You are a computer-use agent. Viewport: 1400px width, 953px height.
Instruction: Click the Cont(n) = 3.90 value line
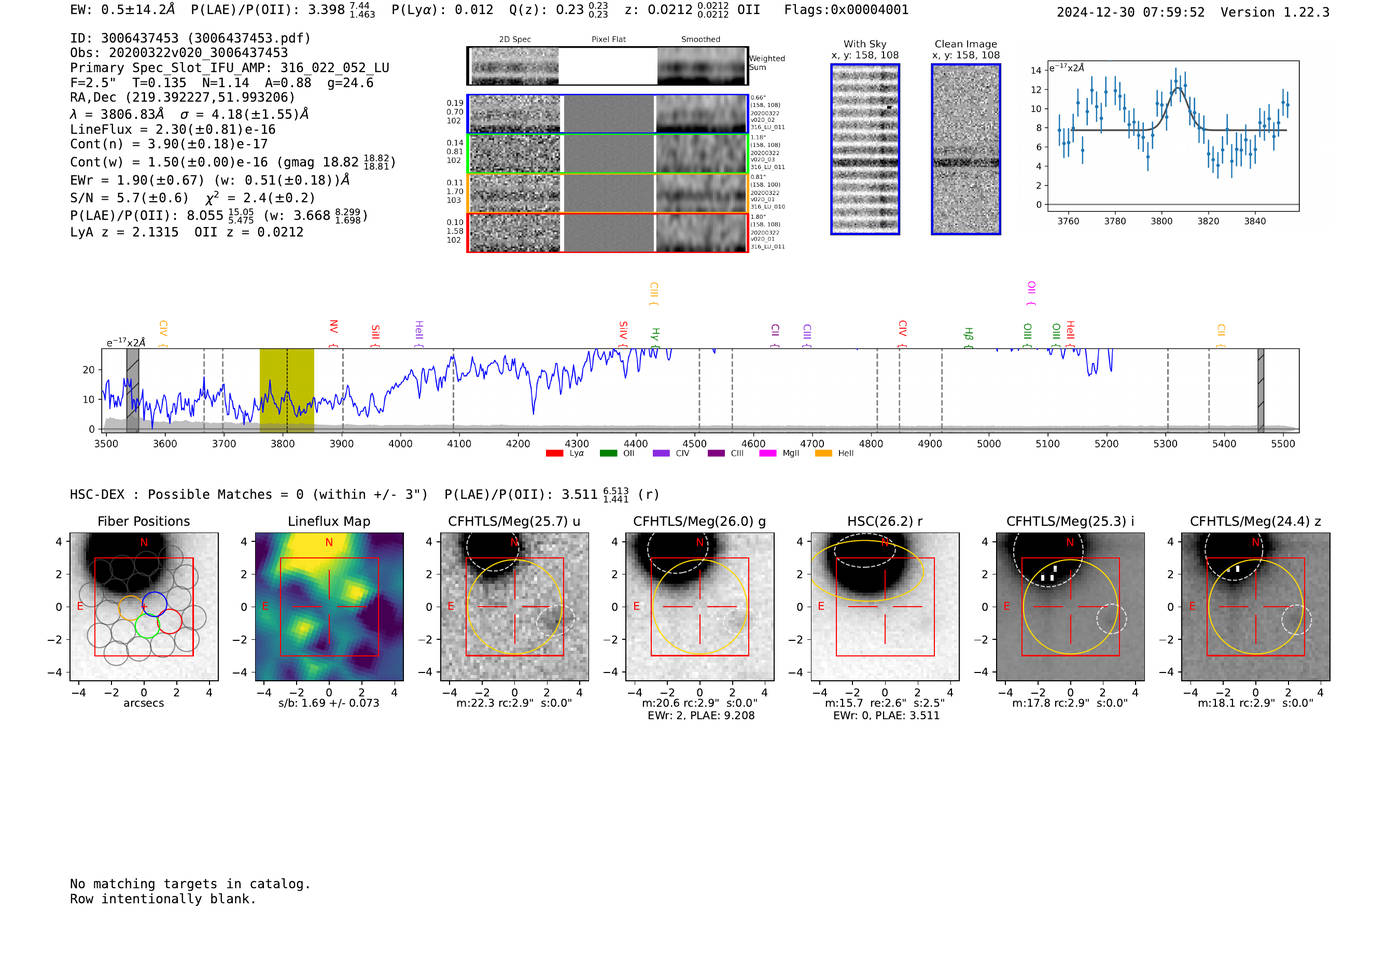169,144
